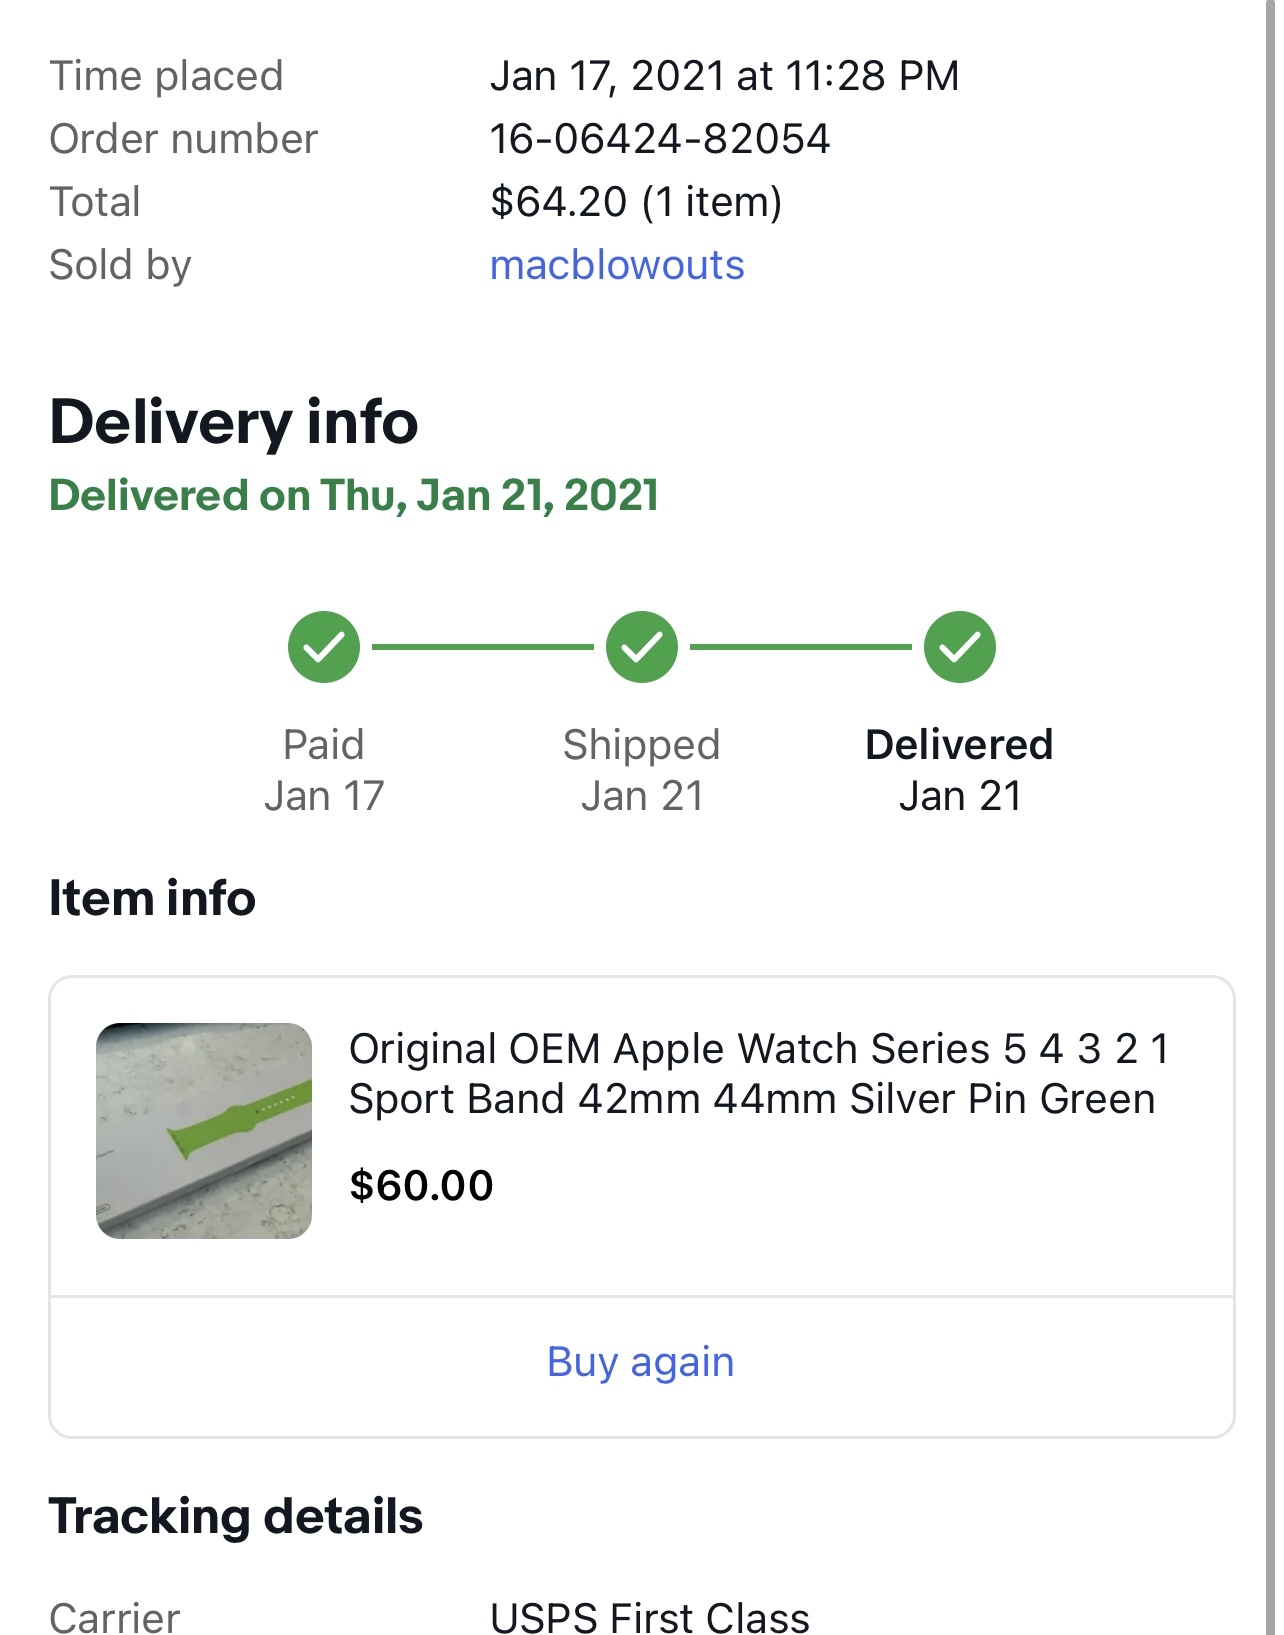Click the Delivered on Thu, Jan 21 status text
Screen dimensions: 1284x1635
(x=354, y=496)
